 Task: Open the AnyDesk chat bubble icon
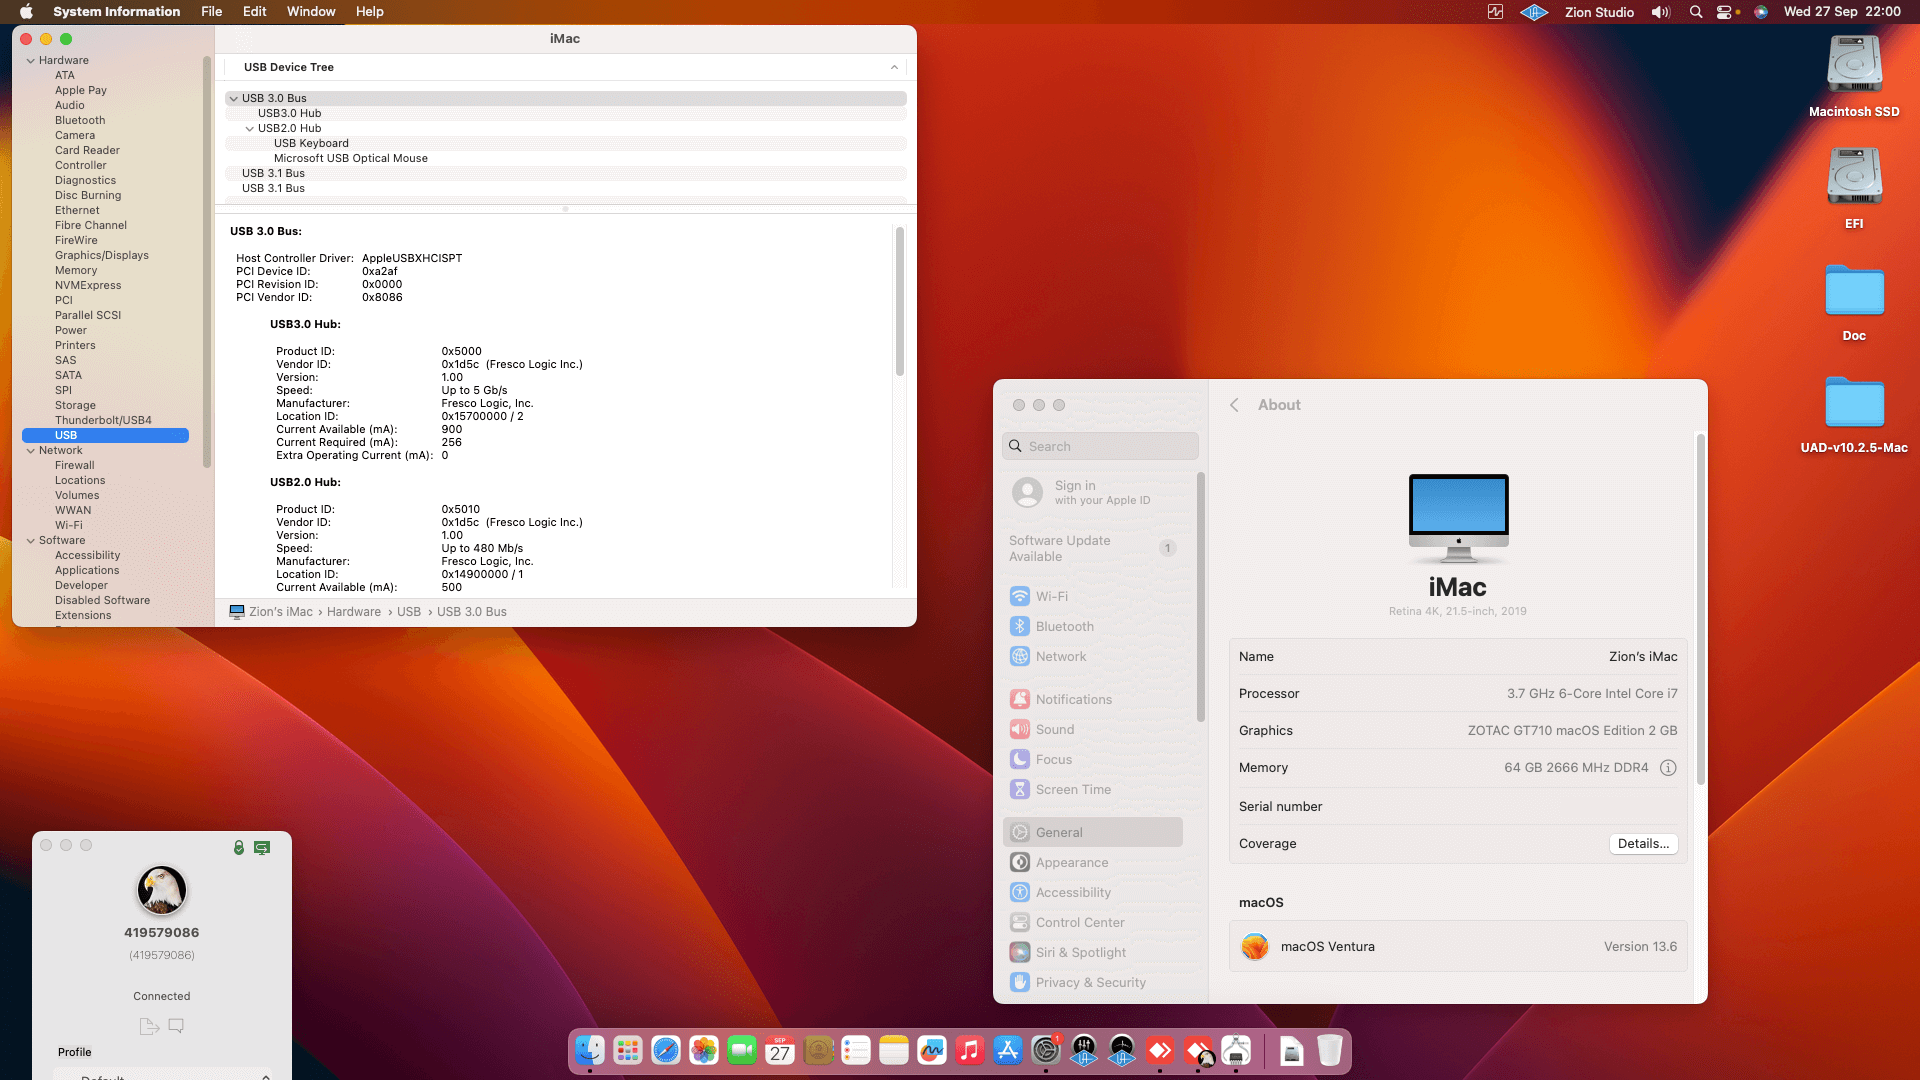[x=176, y=1026]
